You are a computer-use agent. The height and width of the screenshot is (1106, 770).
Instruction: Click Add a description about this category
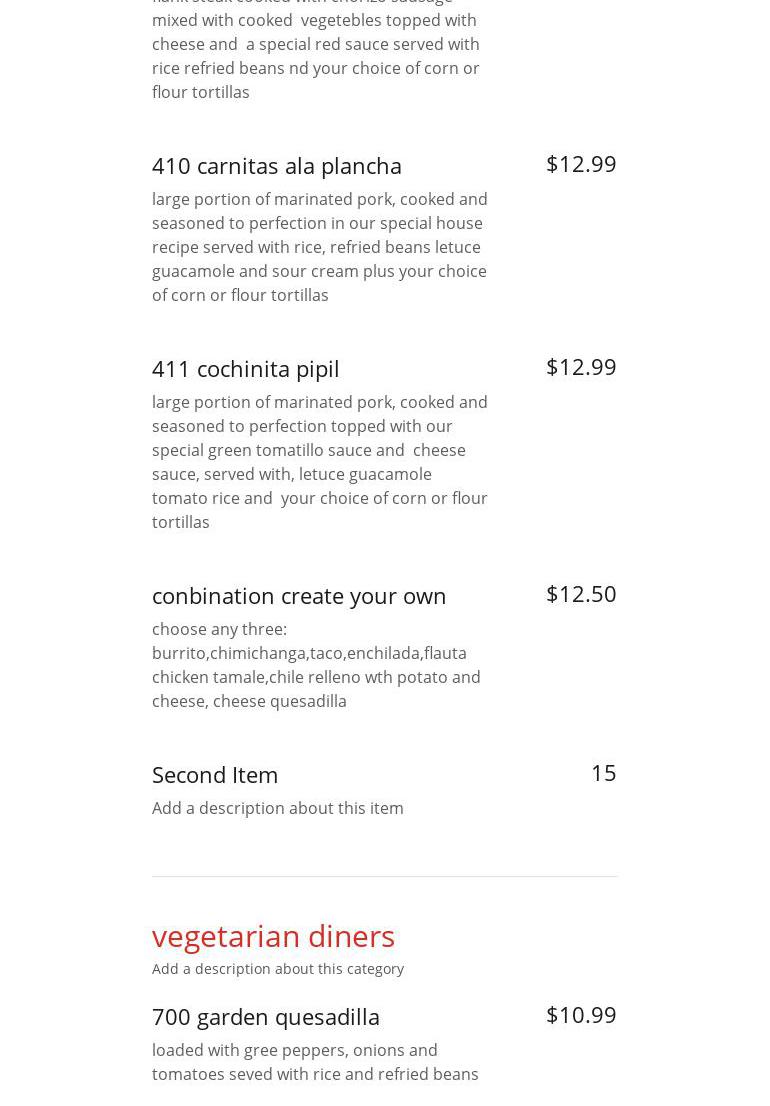click(278, 969)
